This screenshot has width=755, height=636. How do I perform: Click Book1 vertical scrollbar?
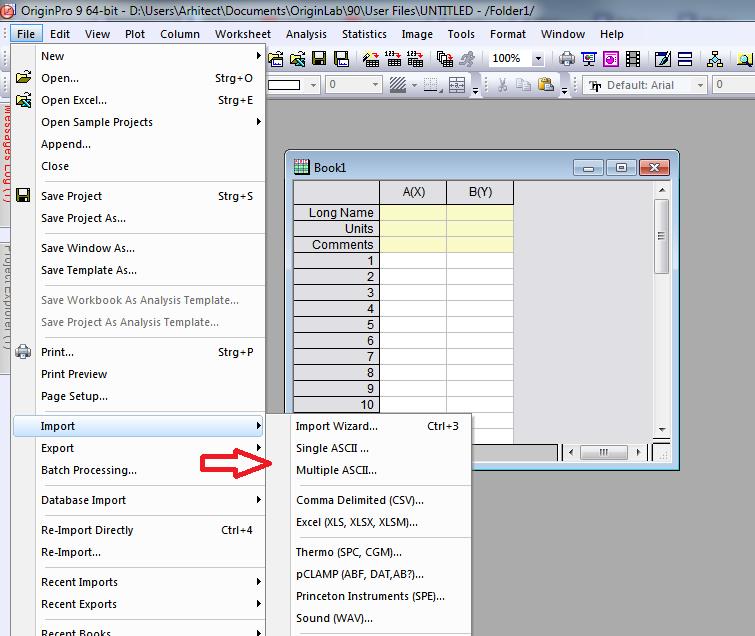coord(661,300)
